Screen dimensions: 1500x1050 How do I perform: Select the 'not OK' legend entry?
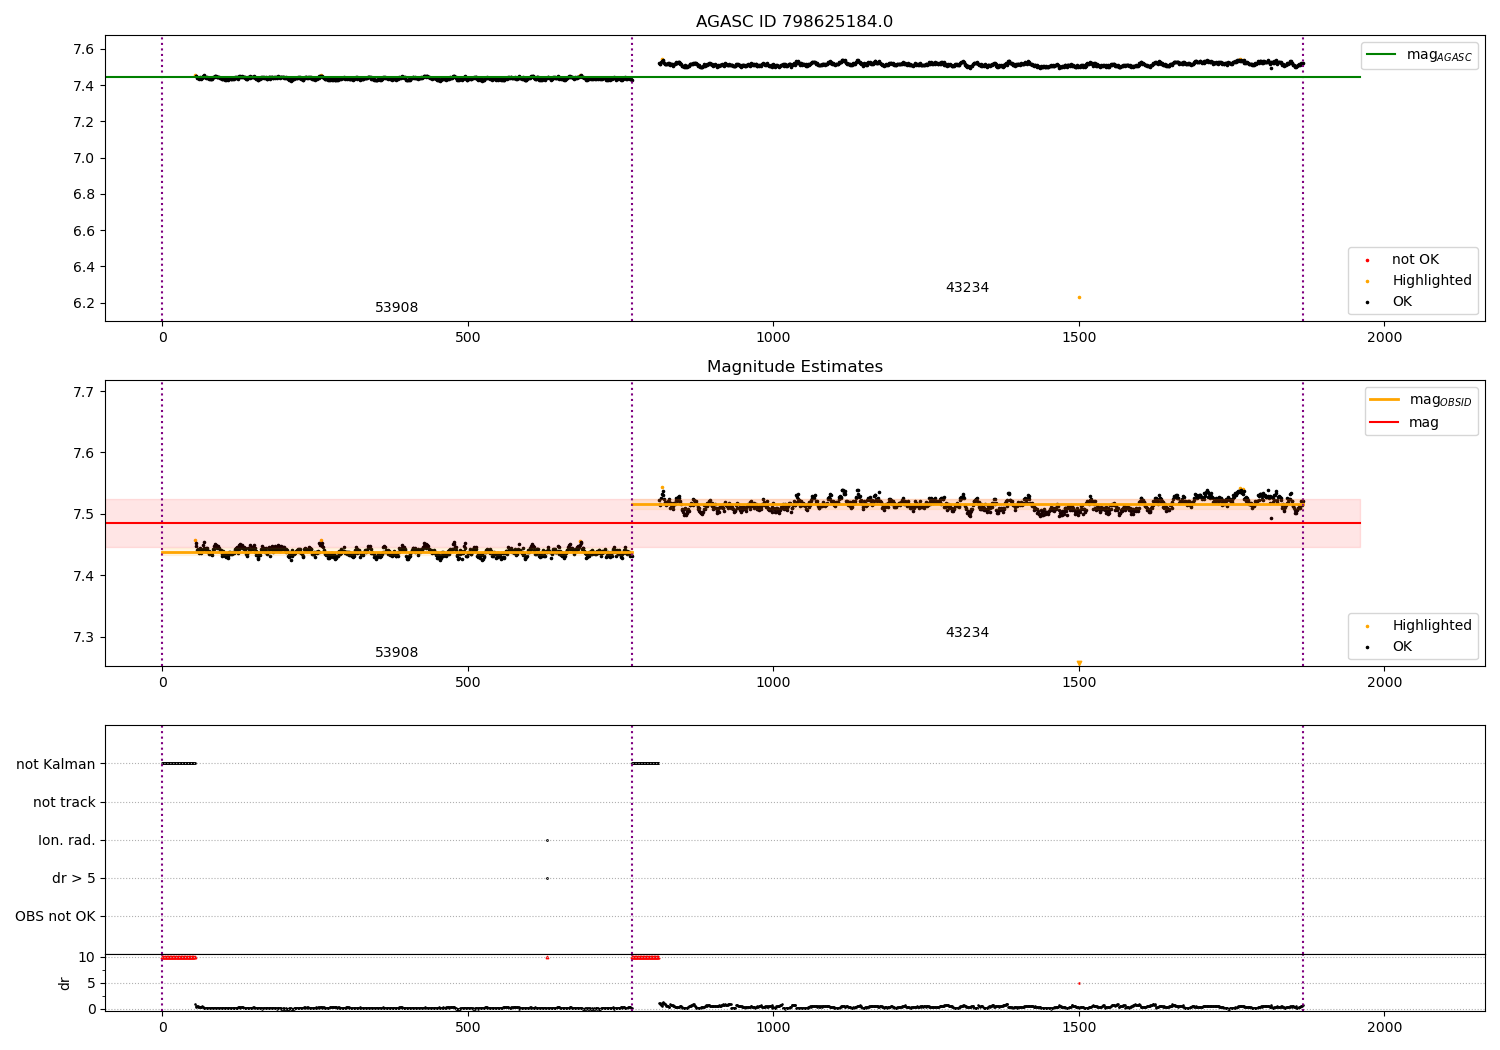coord(1415,260)
